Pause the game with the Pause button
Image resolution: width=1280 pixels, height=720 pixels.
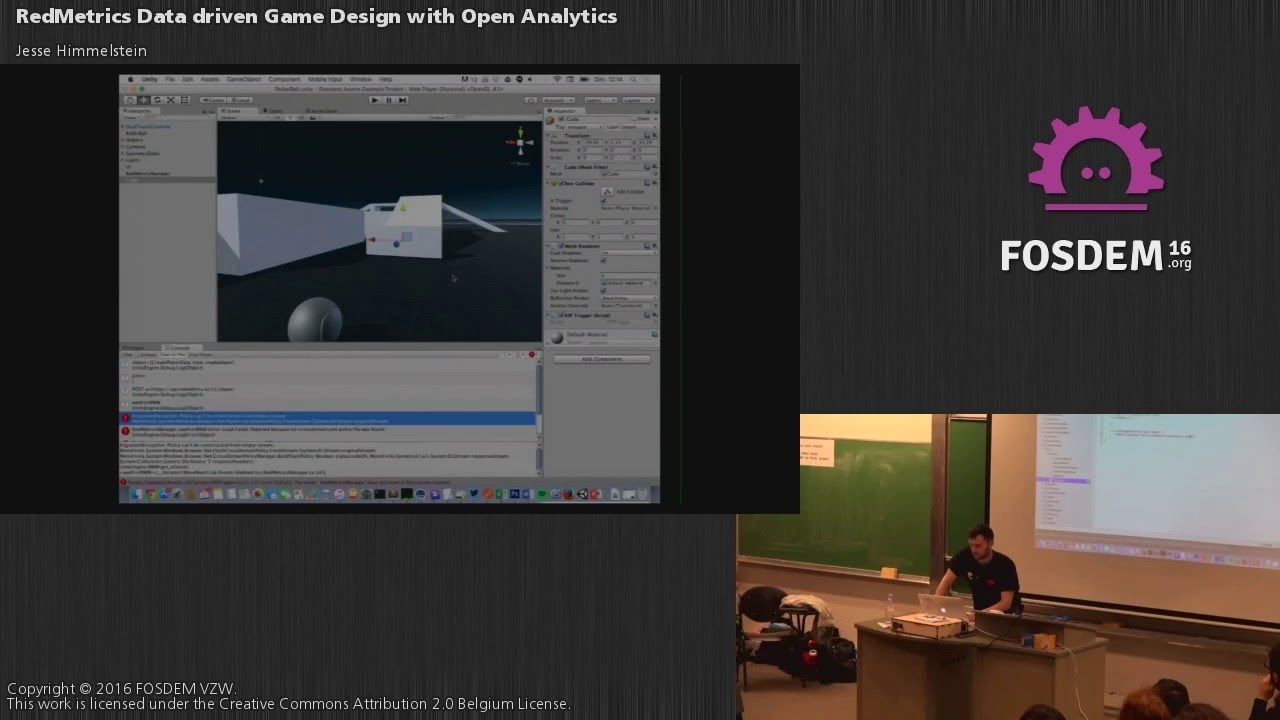[389, 100]
